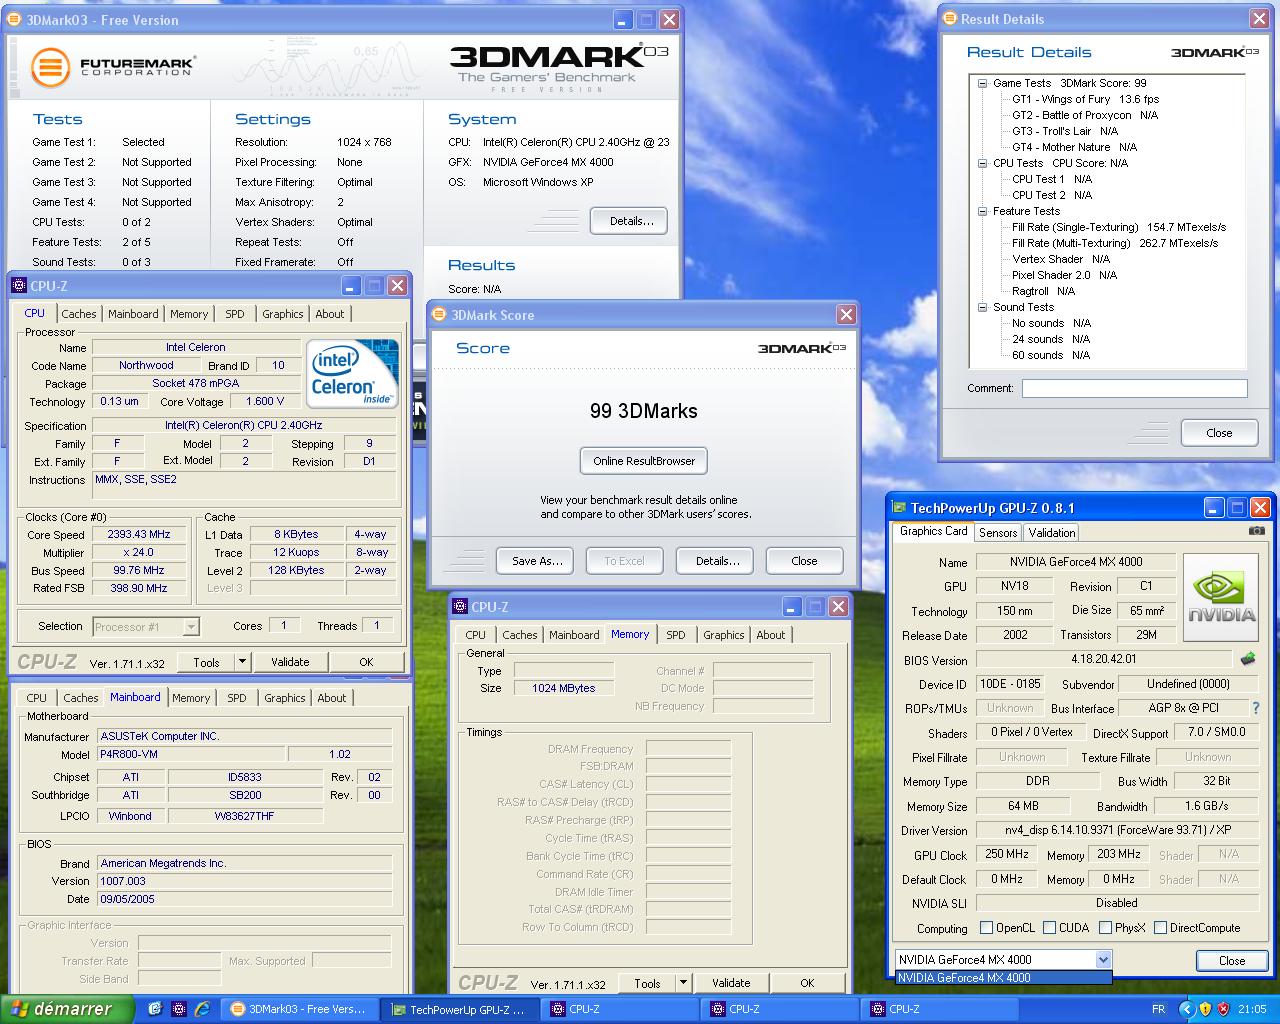
Task: Open CPU-Z from the quick launch bar
Action: pos(179,1009)
